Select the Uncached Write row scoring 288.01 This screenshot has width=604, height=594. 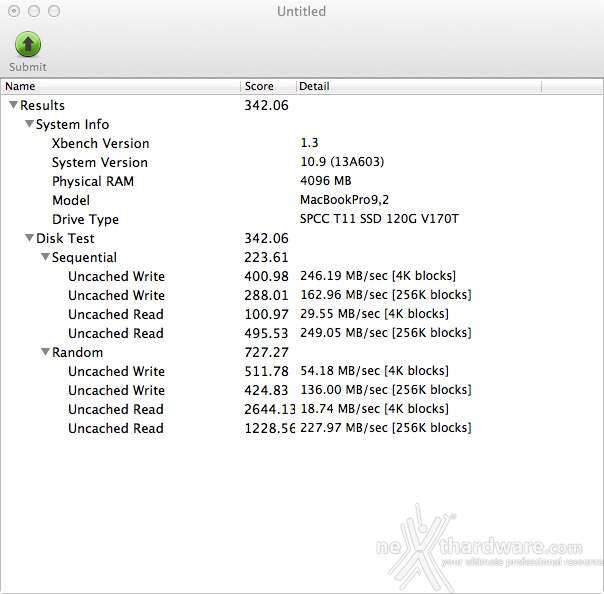point(302,295)
